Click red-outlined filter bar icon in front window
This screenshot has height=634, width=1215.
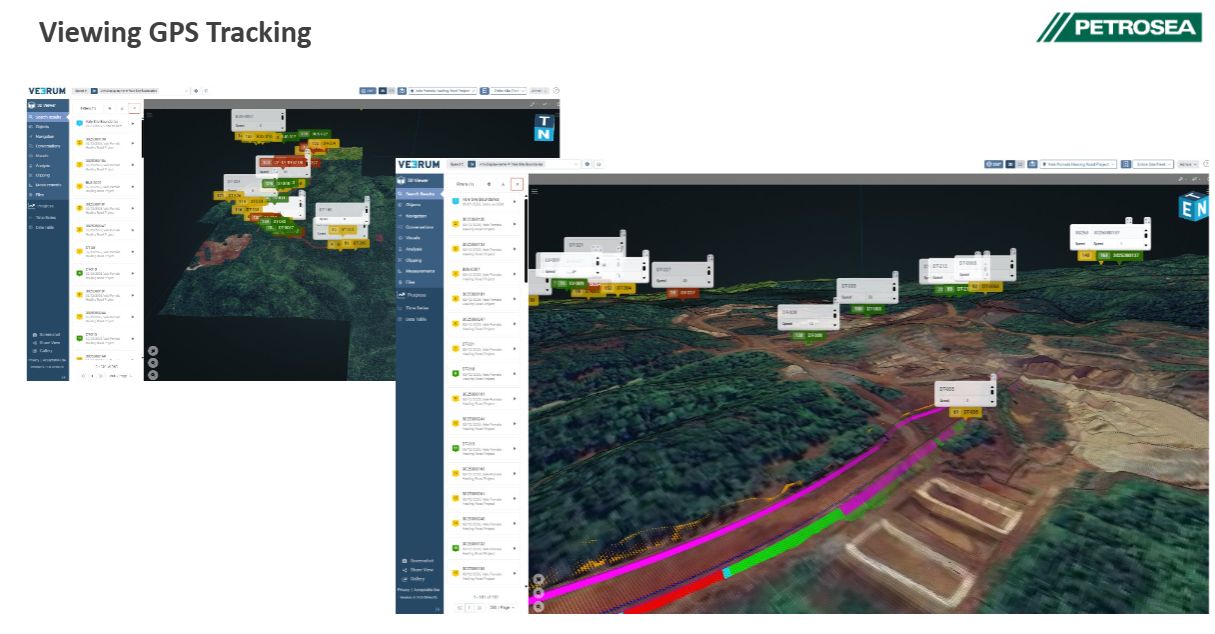click(517, 184)
